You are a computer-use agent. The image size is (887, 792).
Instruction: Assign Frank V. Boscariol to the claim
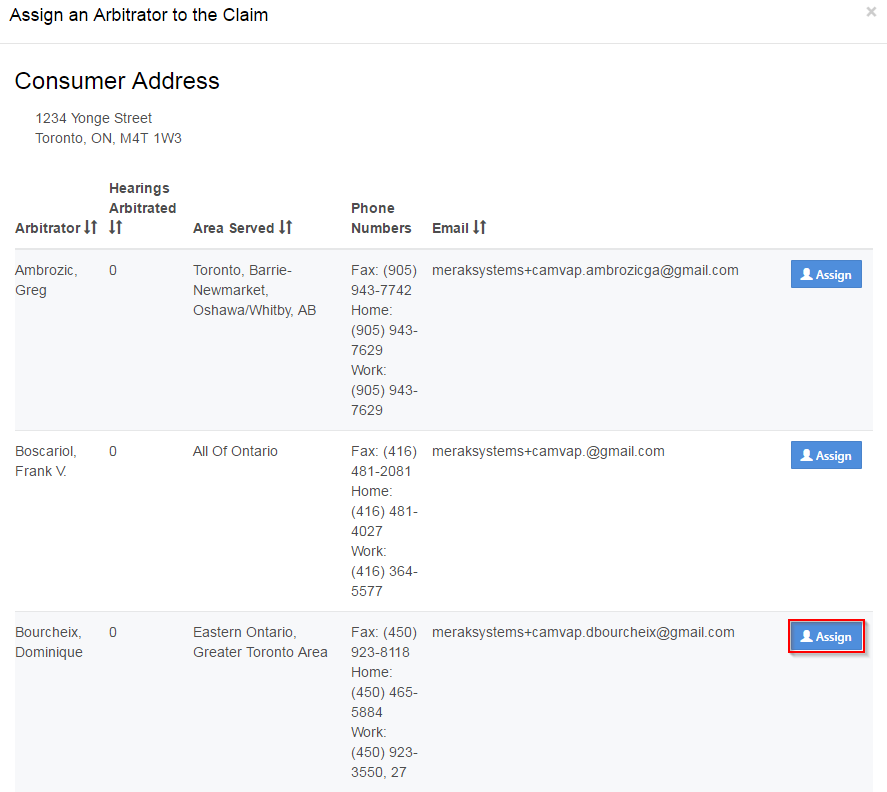click(x=825, y=456)
